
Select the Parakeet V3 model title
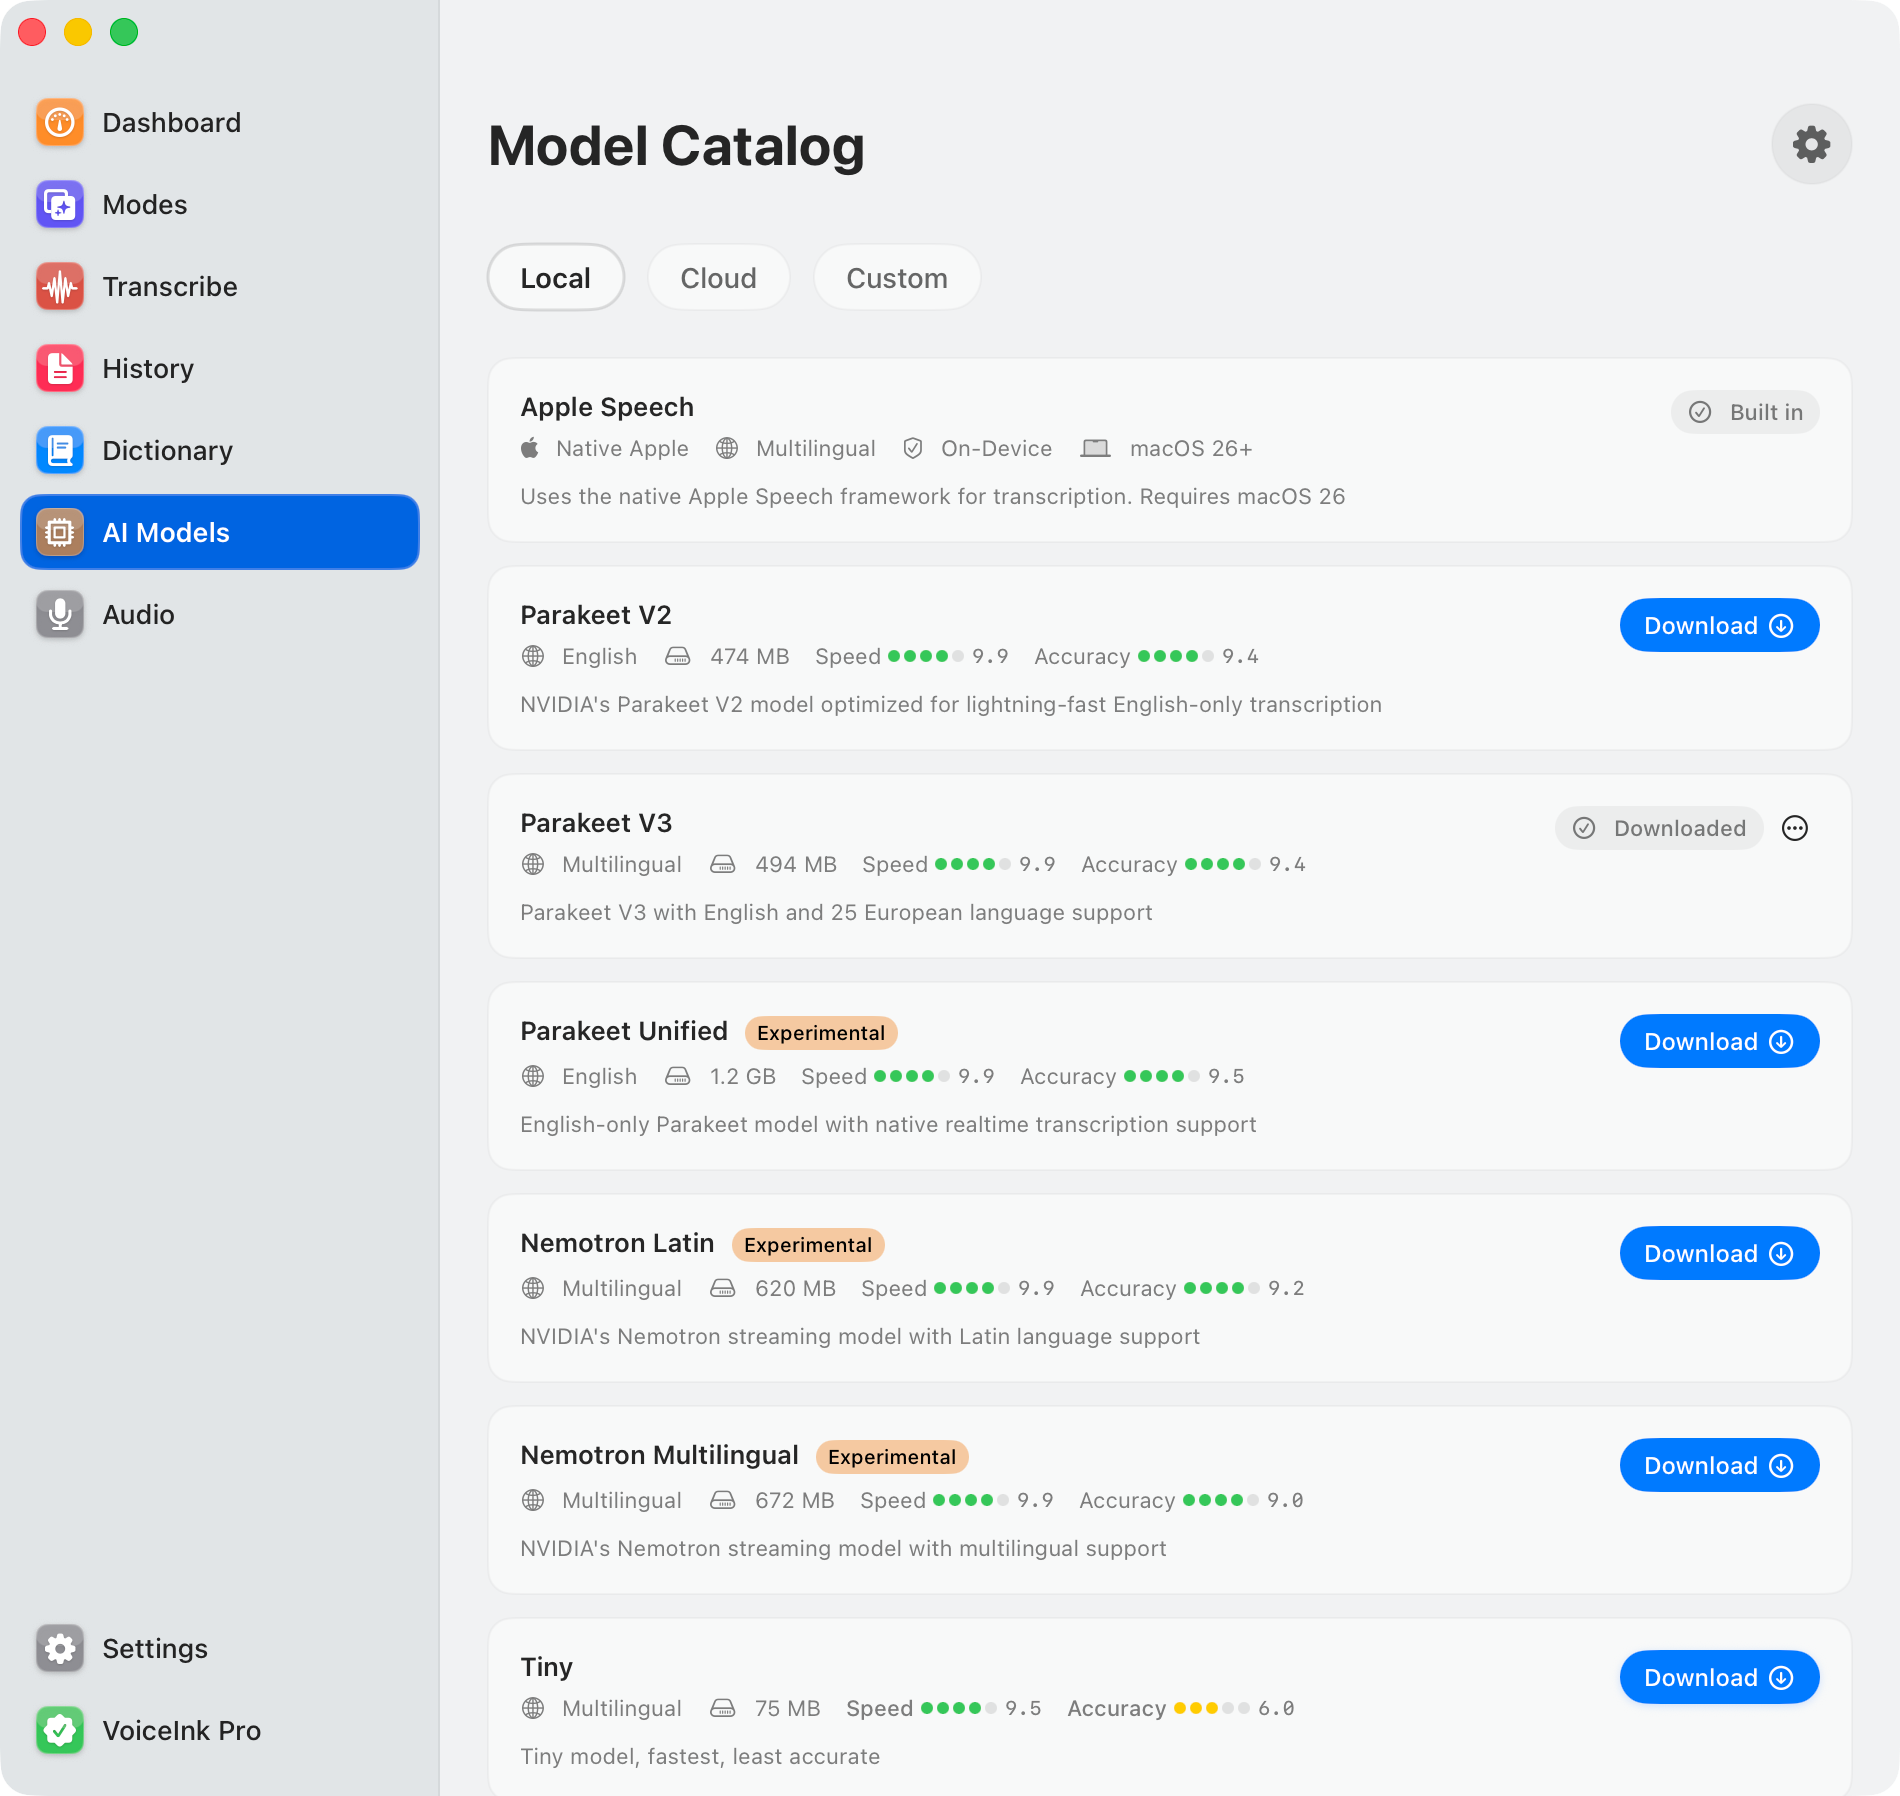pyautogui.click(x=596, y=823)
